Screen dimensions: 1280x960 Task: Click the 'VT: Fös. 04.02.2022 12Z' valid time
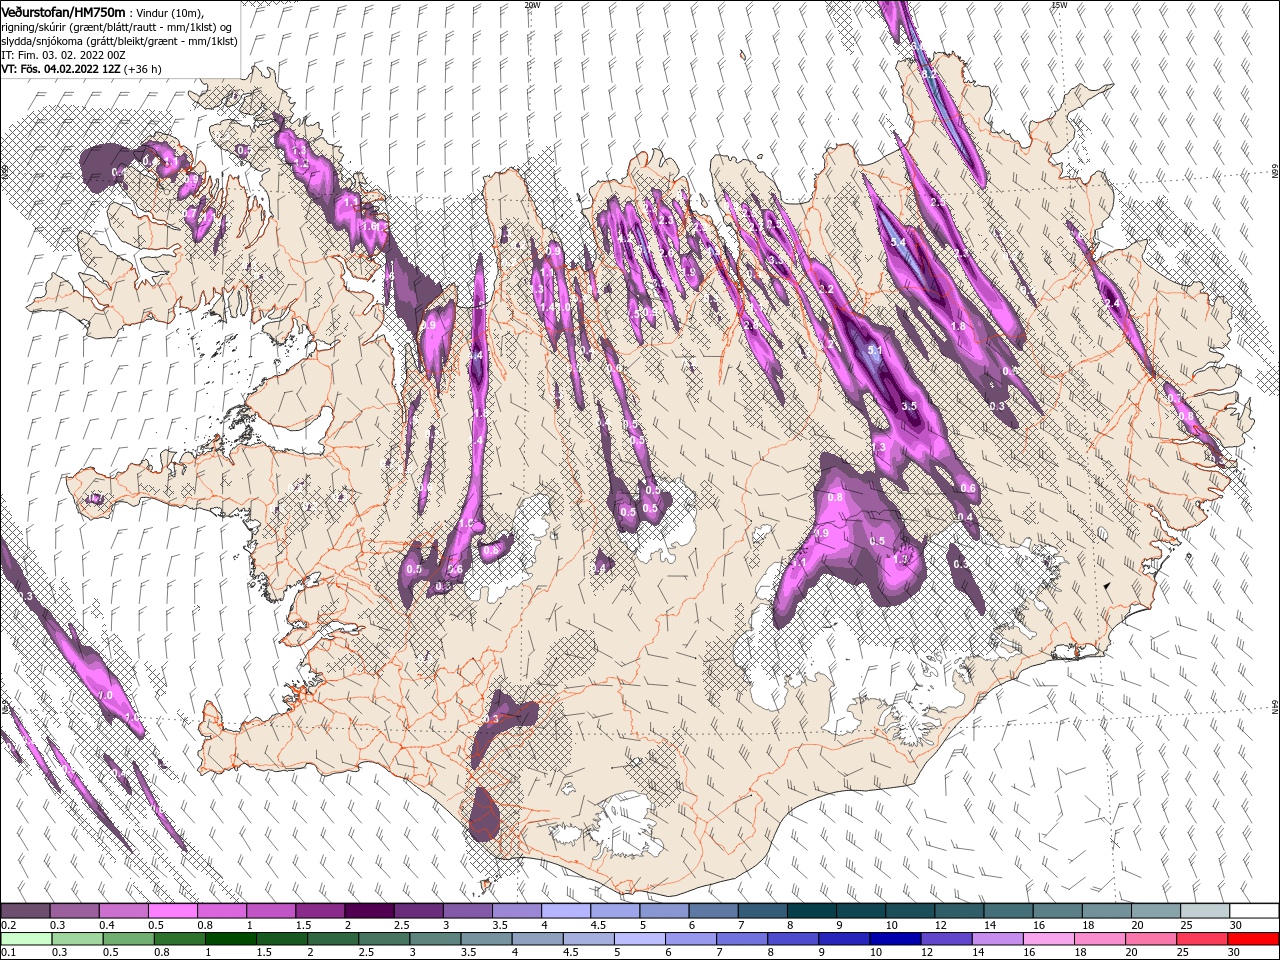coord(60,69)
